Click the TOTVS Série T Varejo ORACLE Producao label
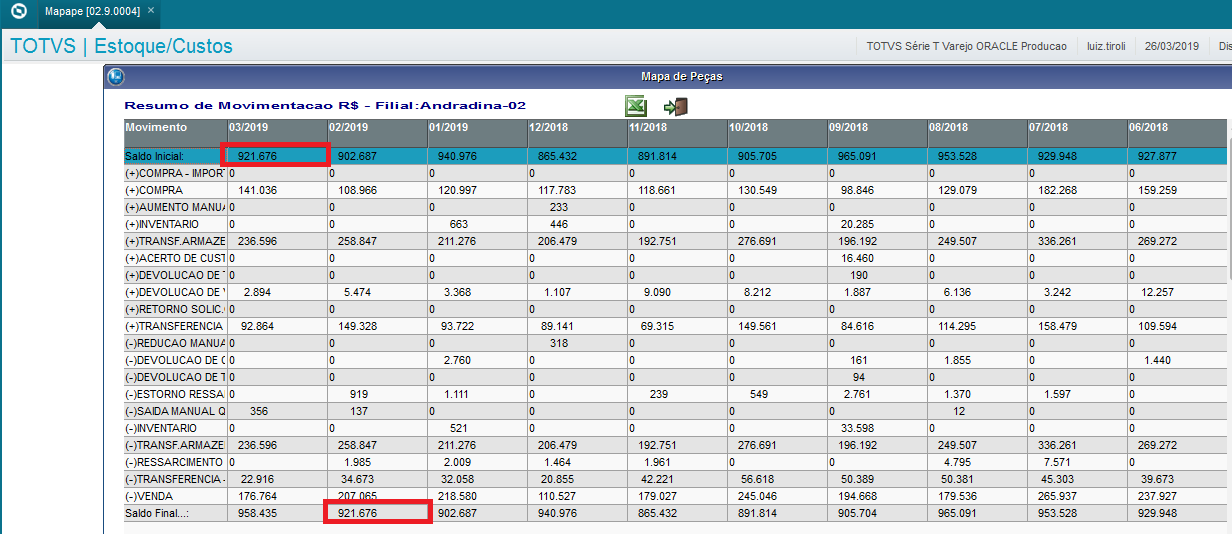This screenshot has width=1232, height=534. (966, 46)
